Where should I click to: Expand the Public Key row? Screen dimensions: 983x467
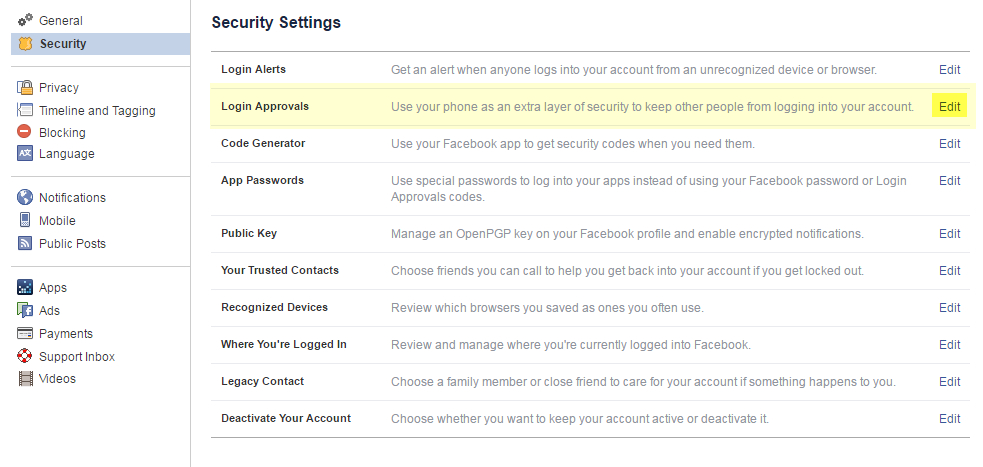[949, 234]
